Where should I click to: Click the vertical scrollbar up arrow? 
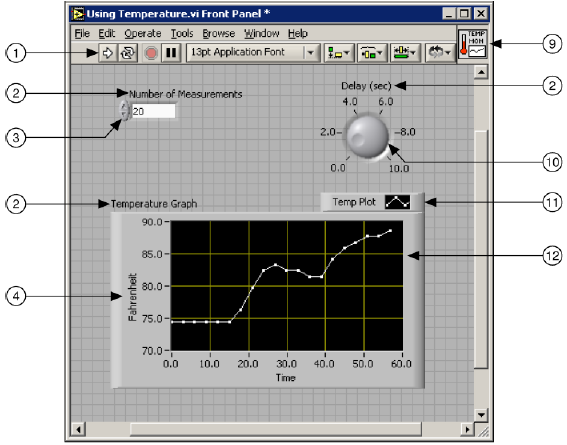click(481, 72)
